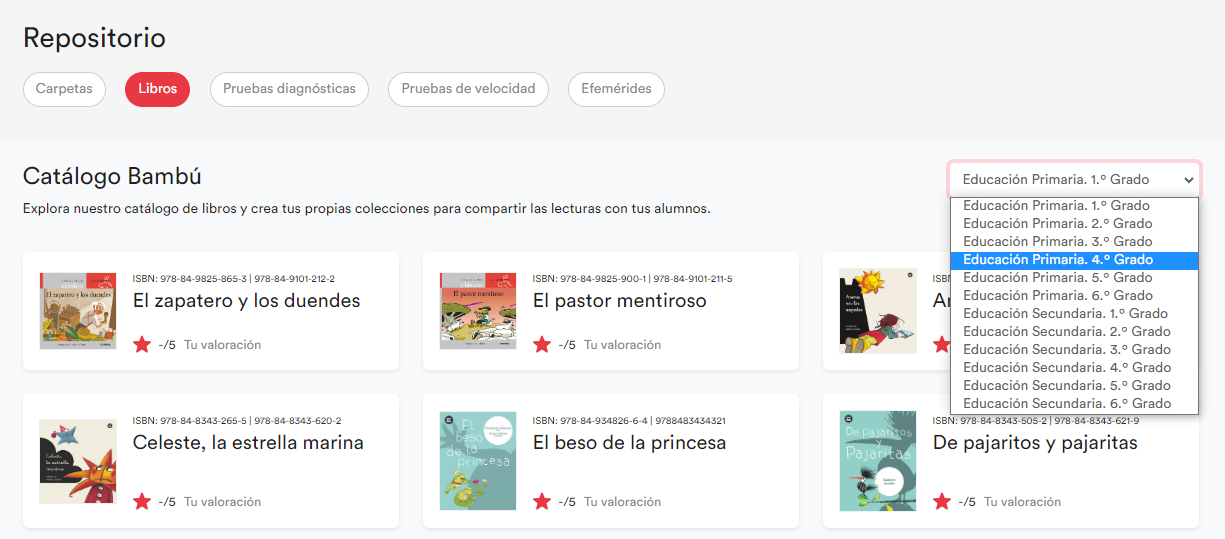Switch to the Carpetas tab
The width and height of the screenshot is (1225, 539).
click(64, 89)
